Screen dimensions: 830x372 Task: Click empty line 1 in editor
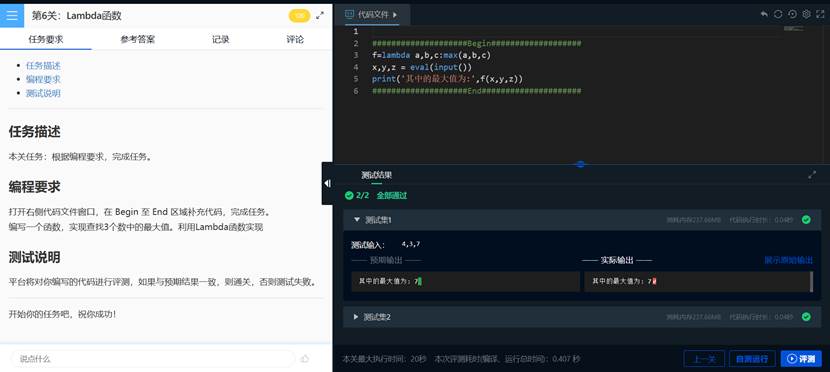click(x=576, y=31)
